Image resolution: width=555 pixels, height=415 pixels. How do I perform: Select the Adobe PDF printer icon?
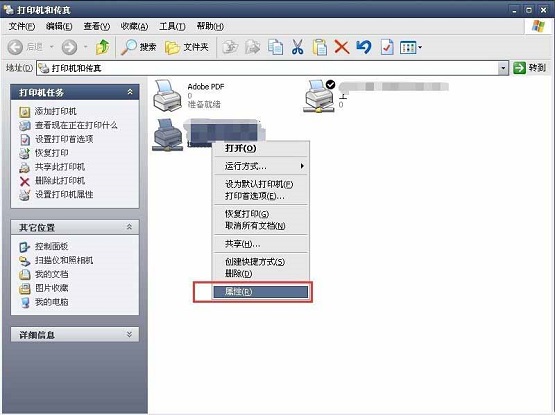coord(167,96)
